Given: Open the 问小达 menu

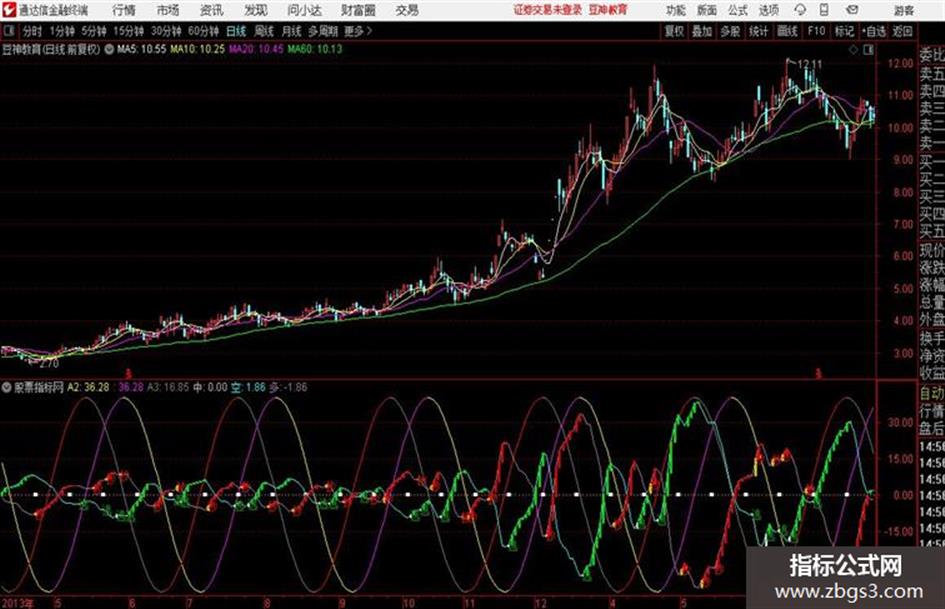Looking at the screenshot, I should 304,10.
